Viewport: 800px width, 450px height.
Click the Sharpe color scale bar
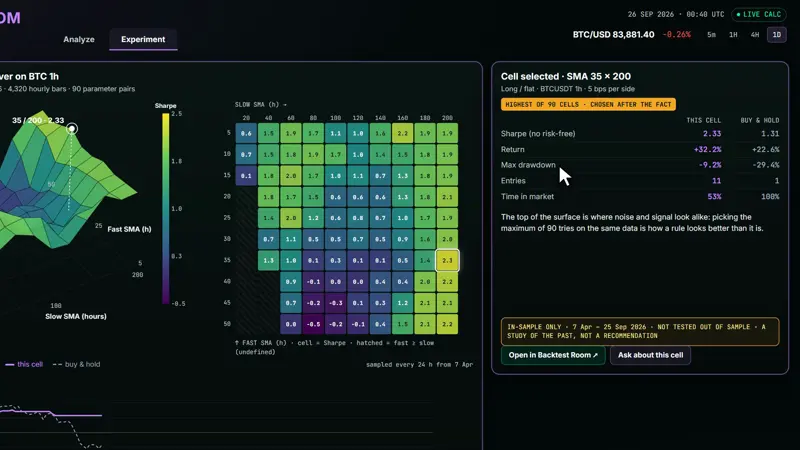166,209
